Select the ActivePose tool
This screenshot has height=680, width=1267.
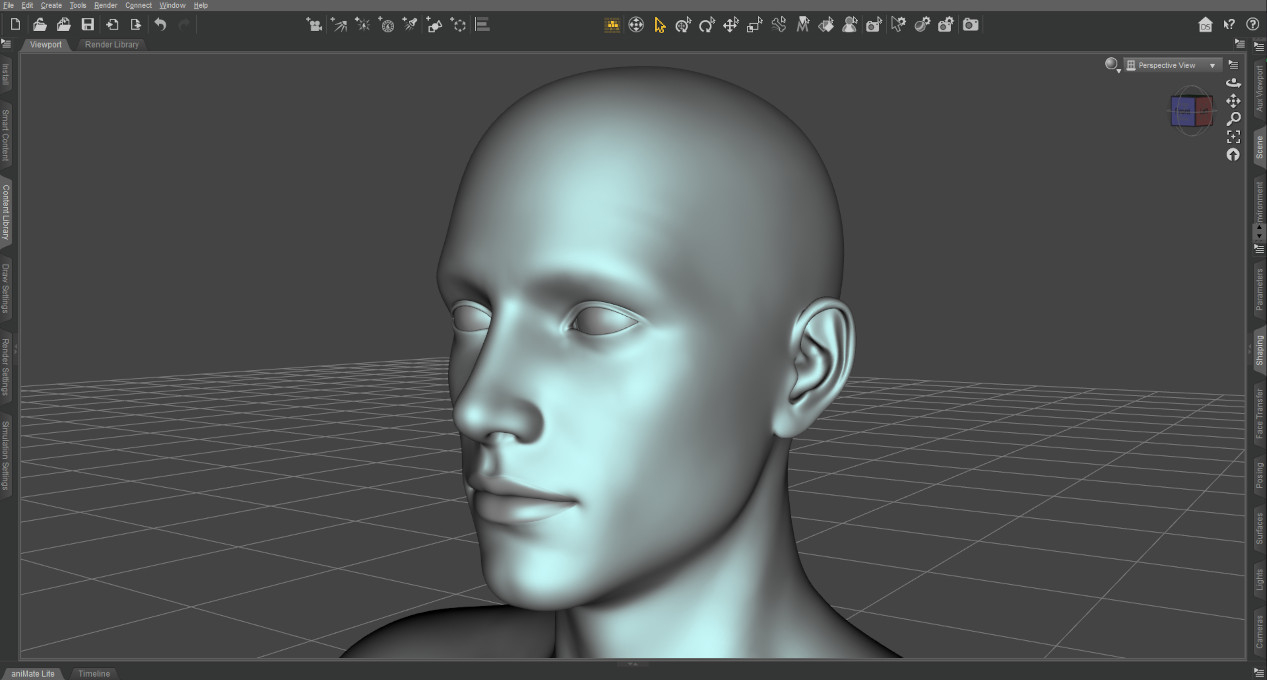pos(683,25)
